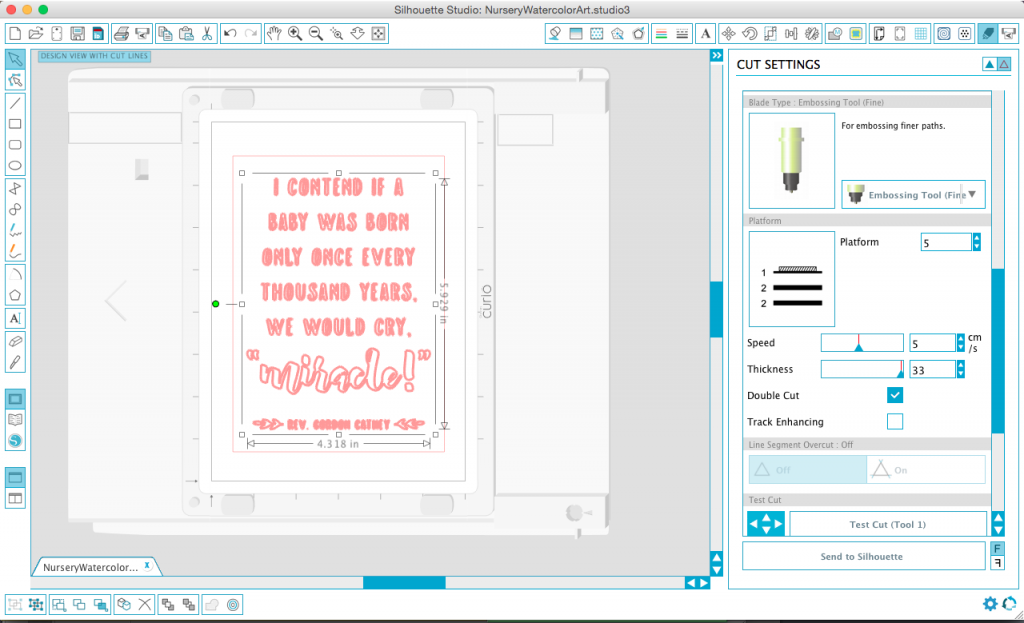Open the Fill Color paint bucket panel

tap(554, 33)
